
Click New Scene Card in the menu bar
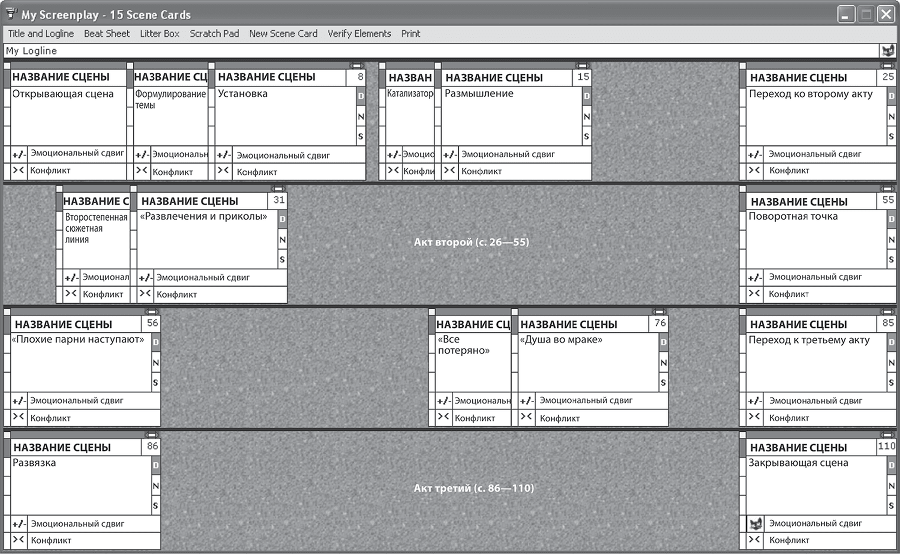pyautogui.click(x=283, y=33)
